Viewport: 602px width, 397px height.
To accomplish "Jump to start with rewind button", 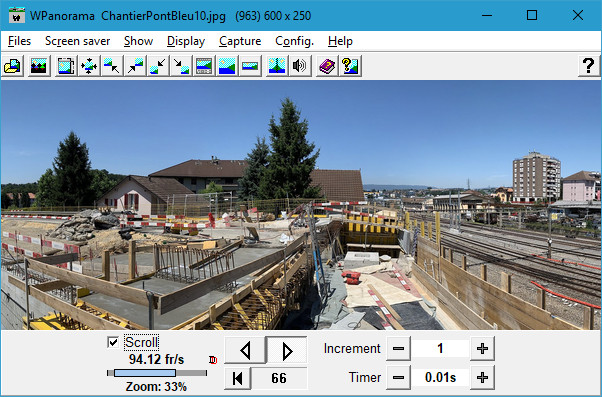I will pos(238,378).
